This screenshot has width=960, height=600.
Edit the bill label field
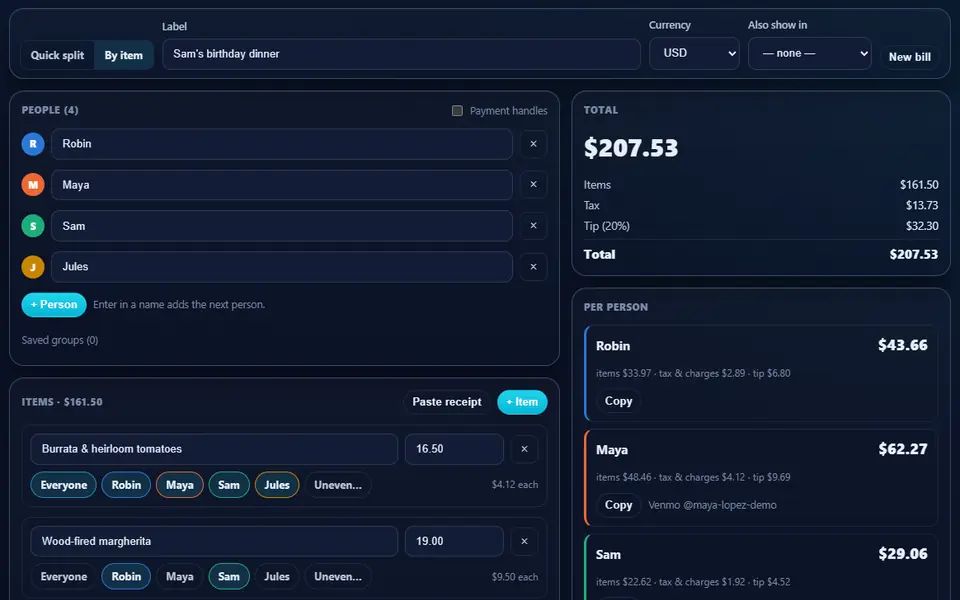(x=402, y=54)
